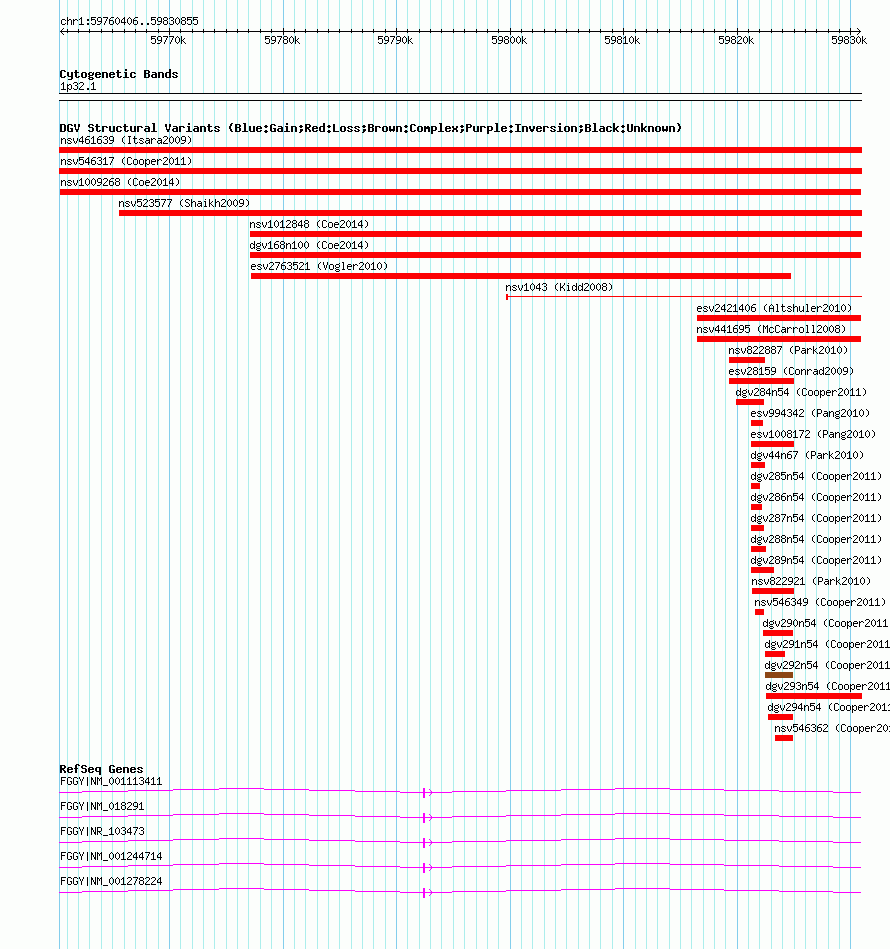Click the nsv461639 (Itsara2009) variant label

(126, 140)
